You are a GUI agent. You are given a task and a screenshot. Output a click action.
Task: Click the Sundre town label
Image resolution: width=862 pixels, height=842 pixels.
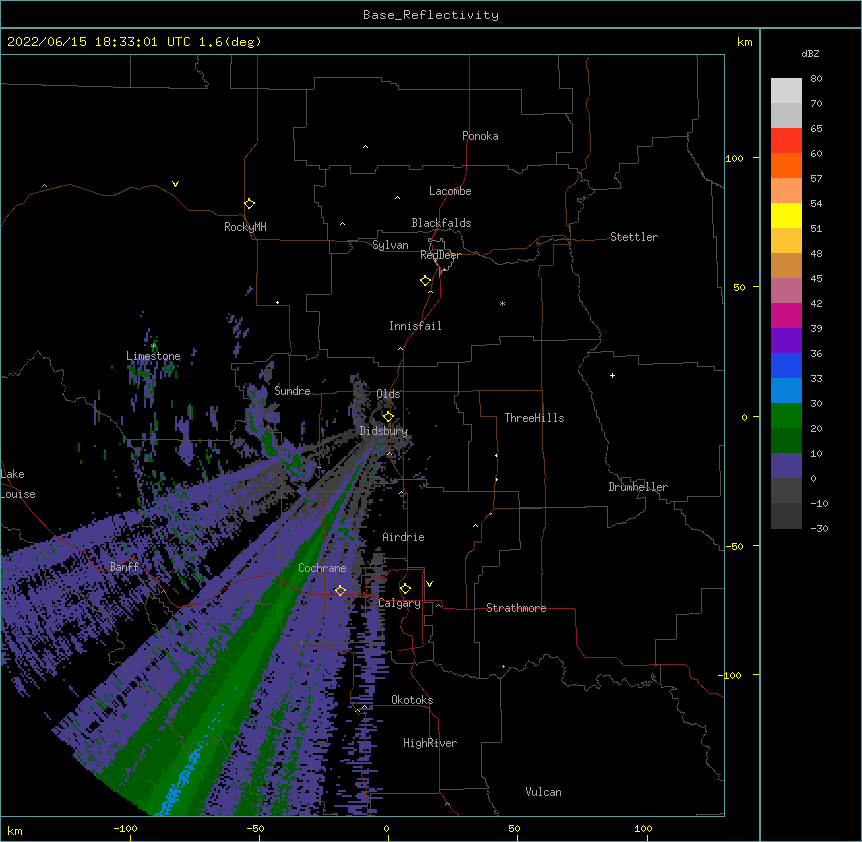tap(292, 391)
